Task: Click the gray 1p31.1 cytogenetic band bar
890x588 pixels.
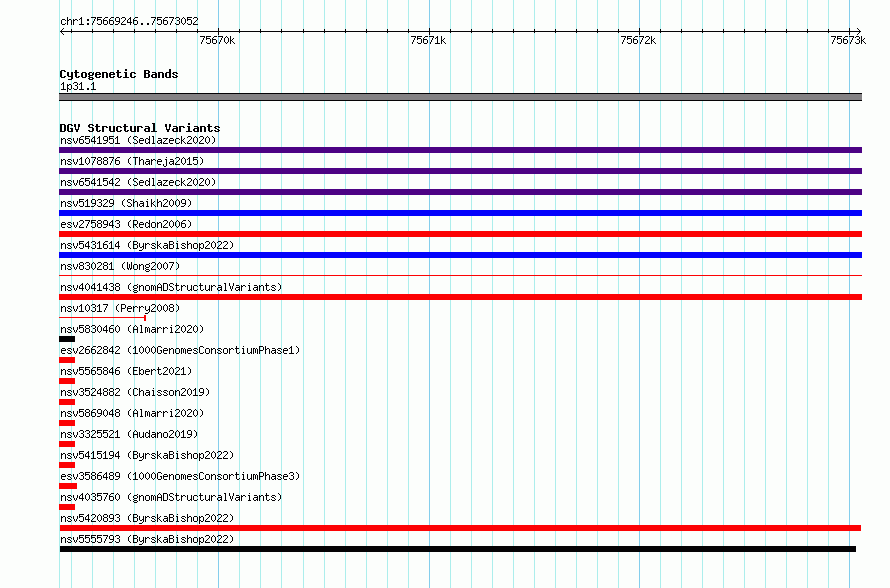Action: click(460, 97)
